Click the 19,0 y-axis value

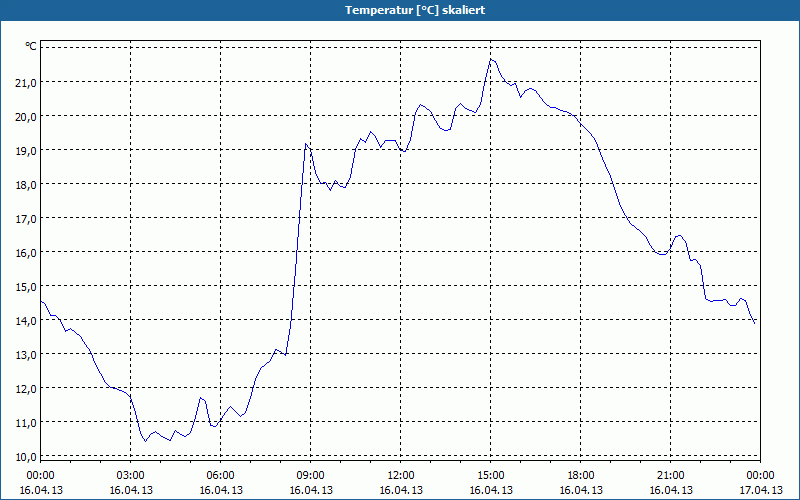(x=27, y=151)
